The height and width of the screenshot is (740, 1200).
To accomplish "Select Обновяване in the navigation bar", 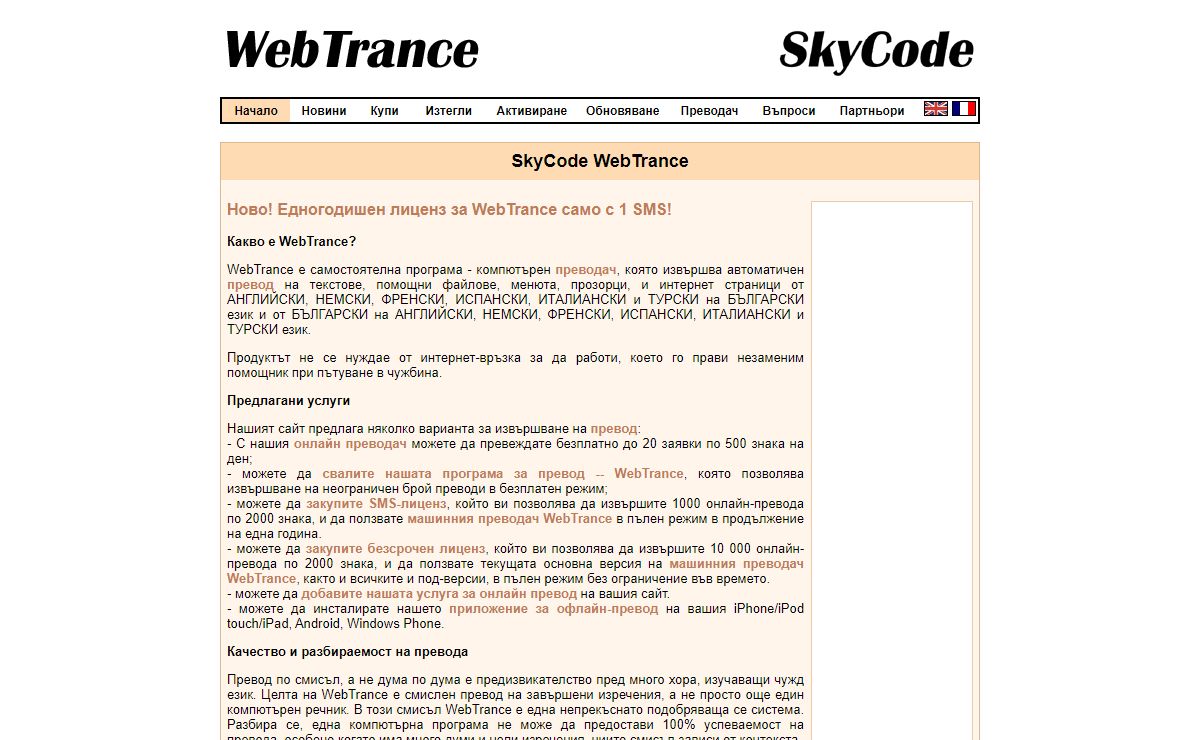I will pyautogui.click(x=622, y=111).
